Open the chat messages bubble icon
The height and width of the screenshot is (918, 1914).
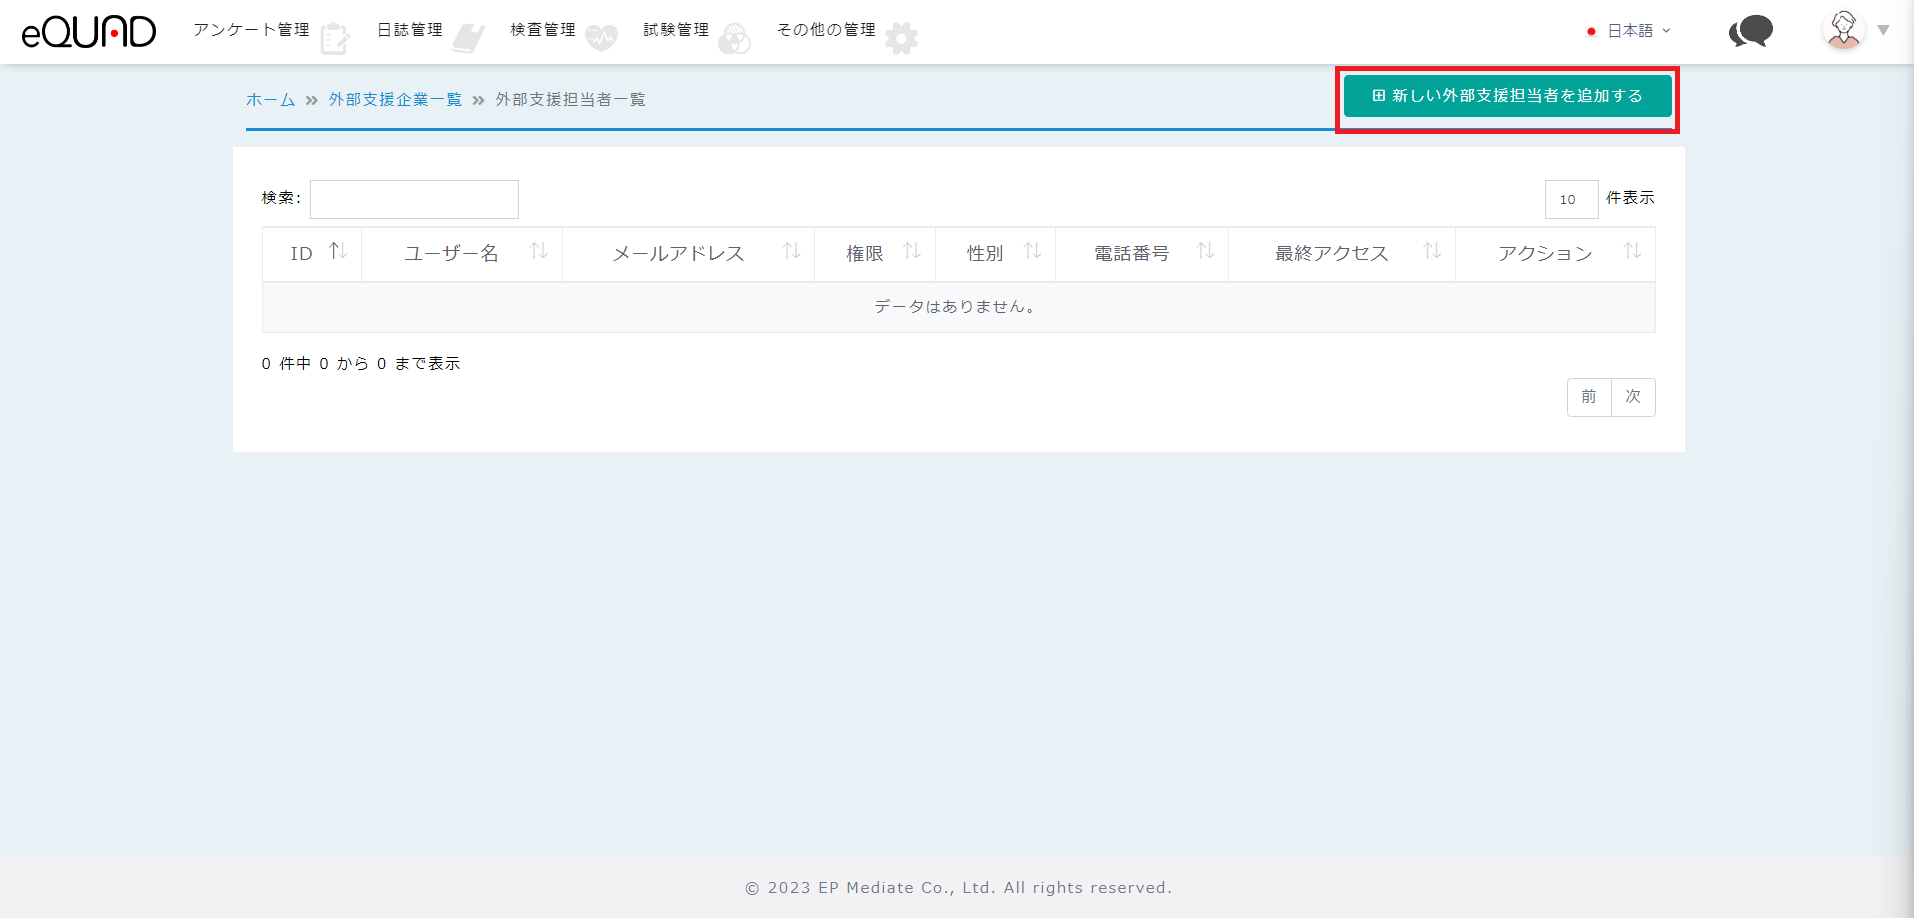(x=1750, y=31)
